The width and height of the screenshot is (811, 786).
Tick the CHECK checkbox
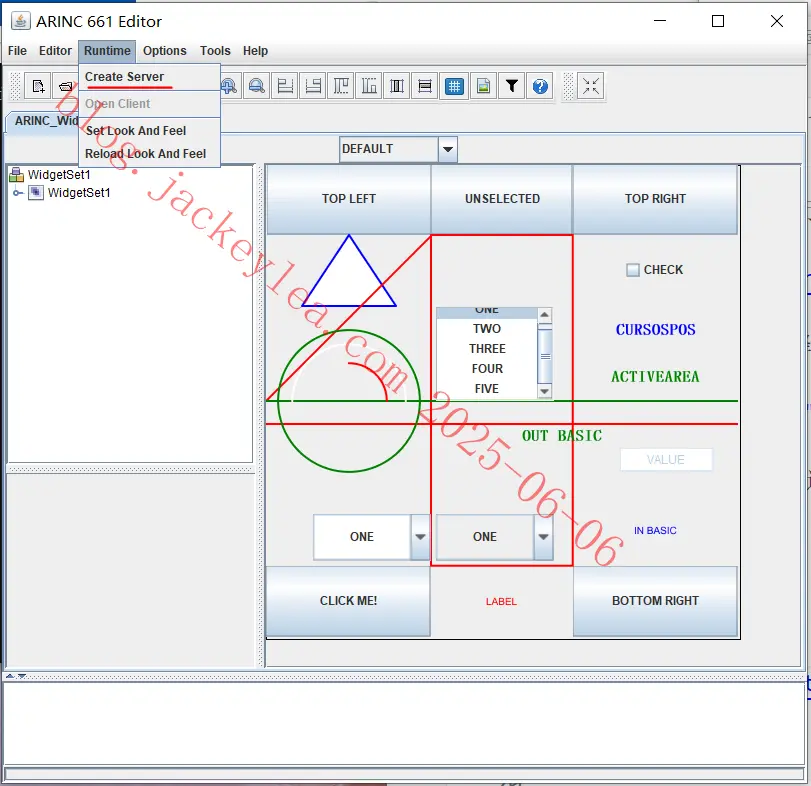pyautogui.click(x=632, y=270)
